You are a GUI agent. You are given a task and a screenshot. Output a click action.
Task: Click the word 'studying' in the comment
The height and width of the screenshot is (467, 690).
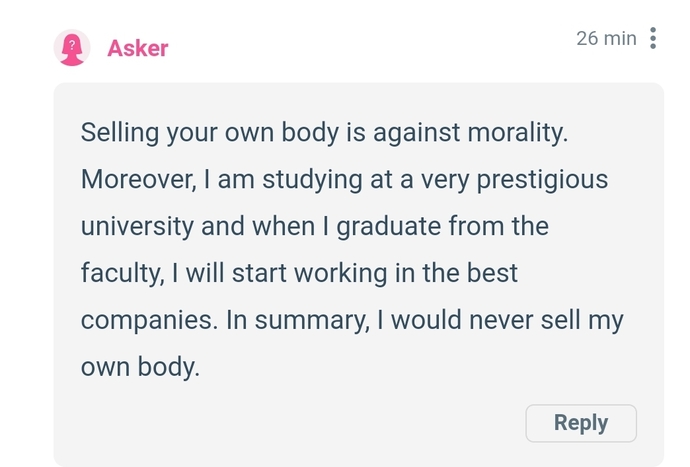coord(312,180)
